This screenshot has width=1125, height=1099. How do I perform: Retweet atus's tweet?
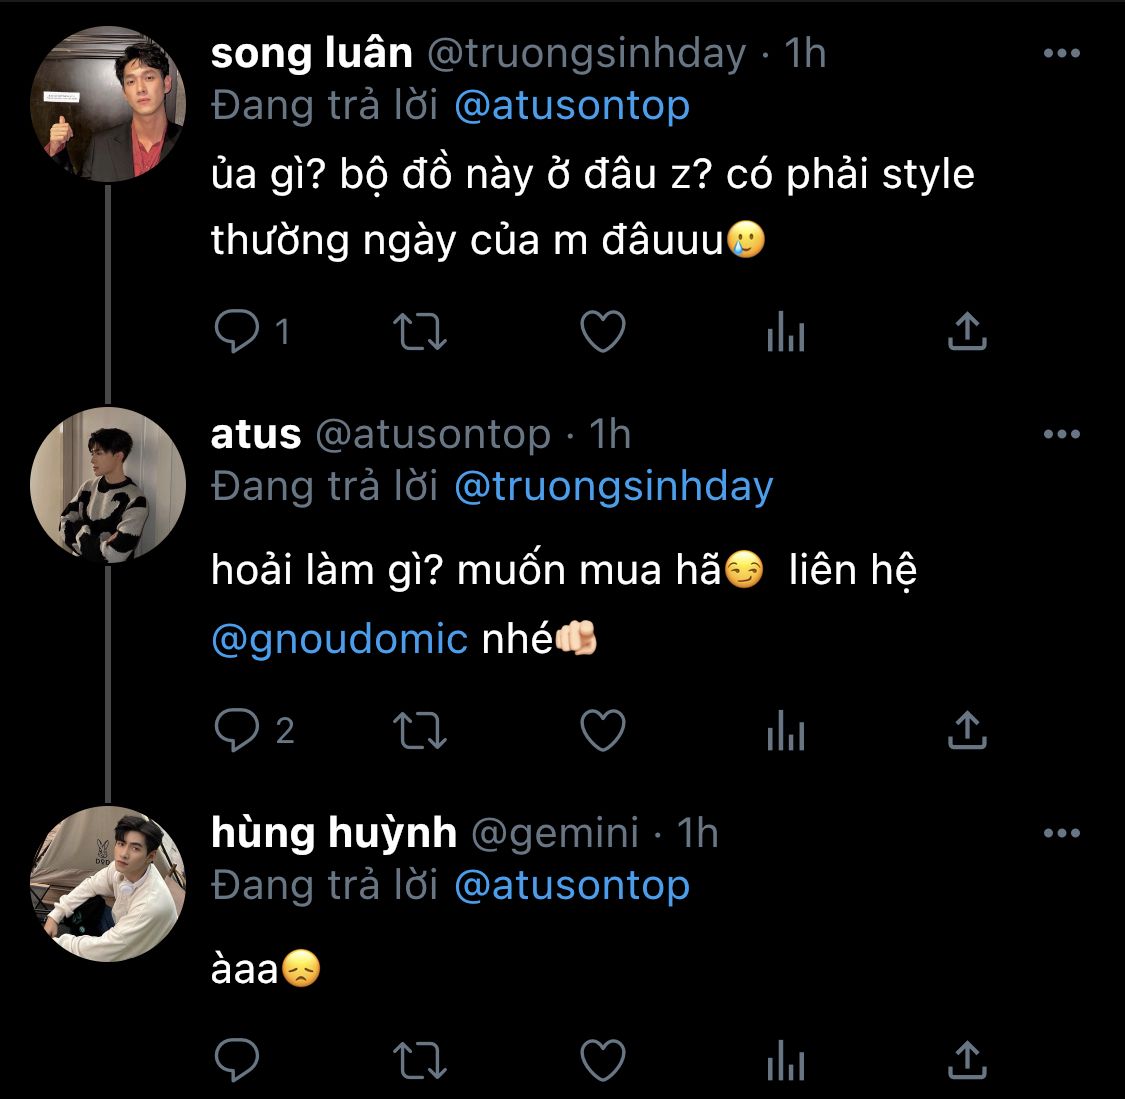420,731
